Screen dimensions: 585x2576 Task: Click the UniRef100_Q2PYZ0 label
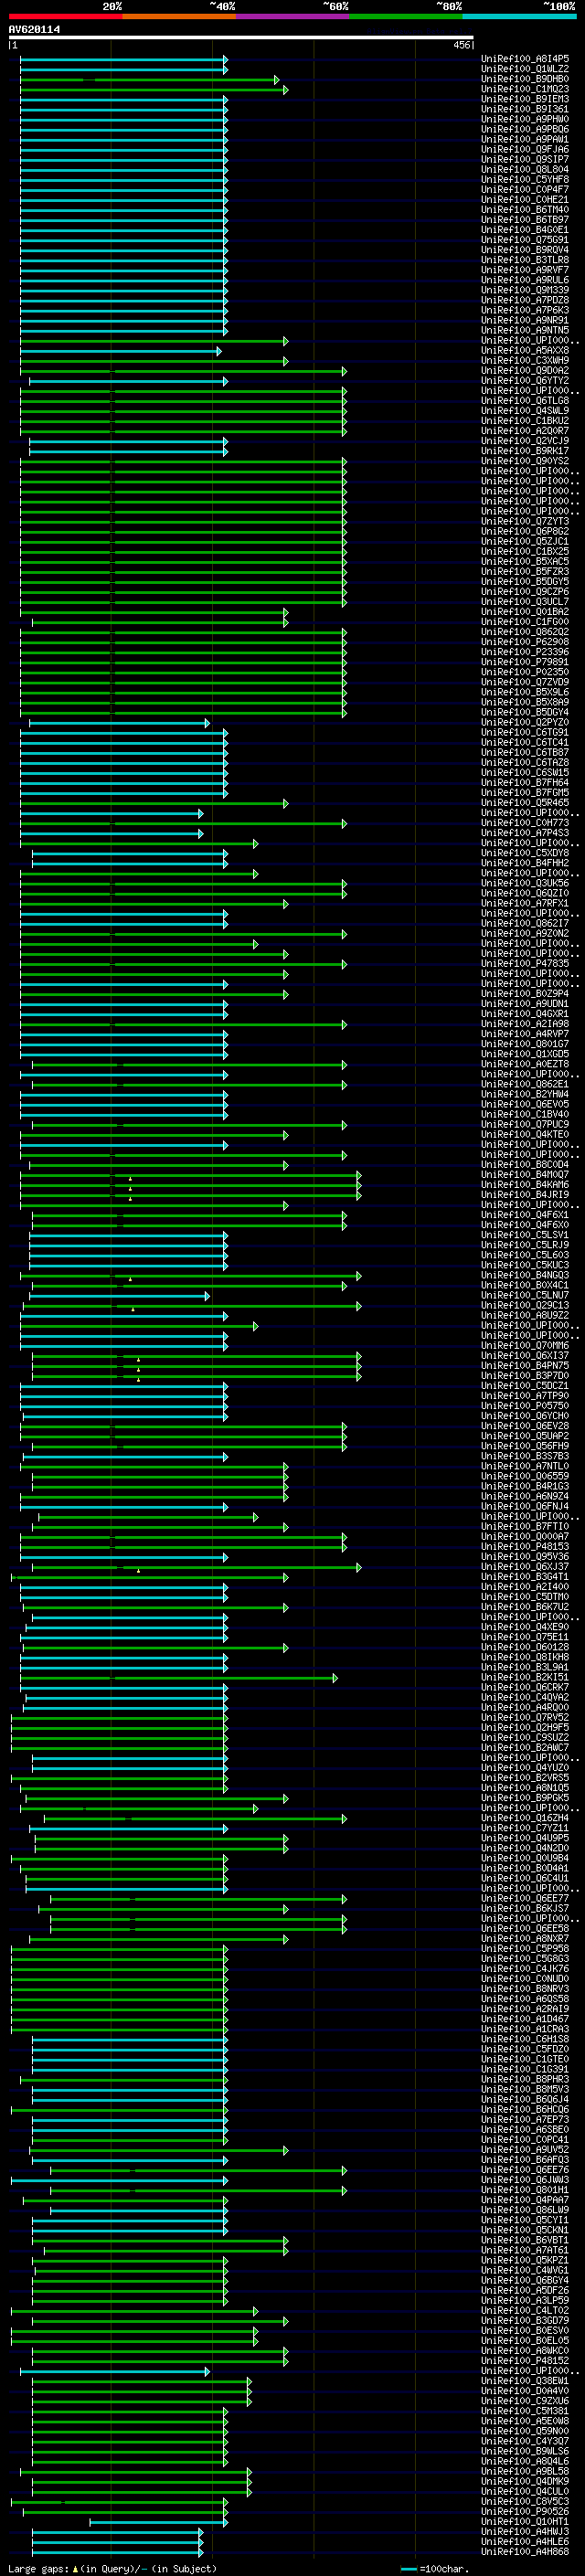click(x=525, y=722)
